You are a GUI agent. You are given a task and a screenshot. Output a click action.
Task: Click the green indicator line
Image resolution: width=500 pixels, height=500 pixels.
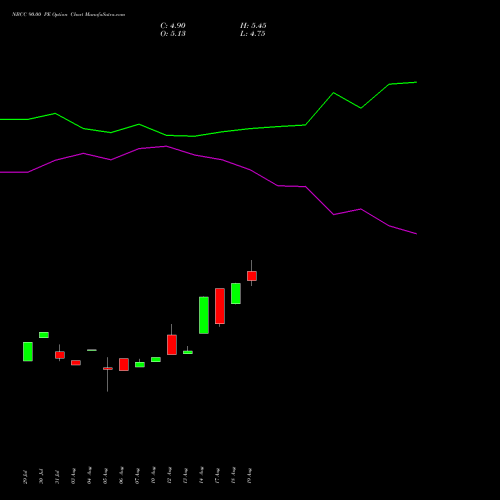point(208,134)
